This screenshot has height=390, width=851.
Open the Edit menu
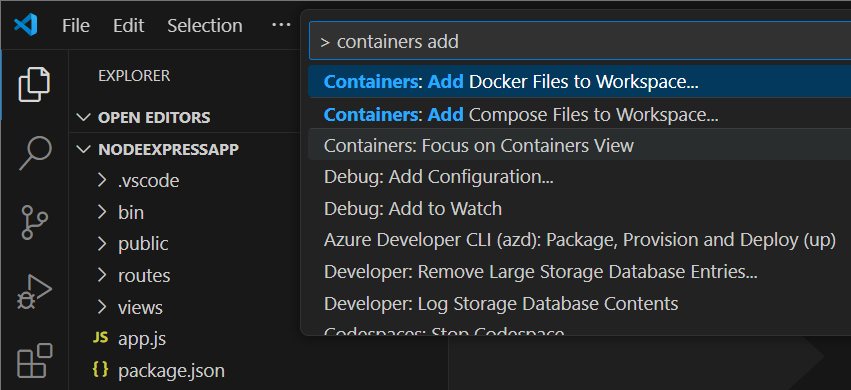(x=129, y=25)
